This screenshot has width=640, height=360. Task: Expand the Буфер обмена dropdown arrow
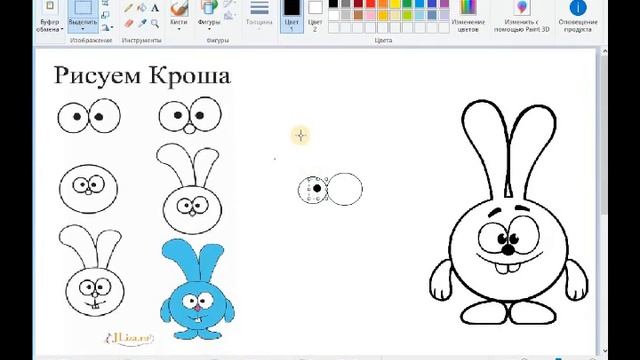tap(62, 30)
